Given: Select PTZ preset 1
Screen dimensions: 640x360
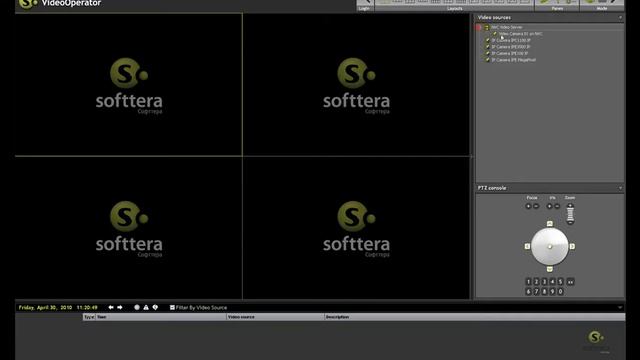Looking at the screenshot, I should tap(528, 282).
